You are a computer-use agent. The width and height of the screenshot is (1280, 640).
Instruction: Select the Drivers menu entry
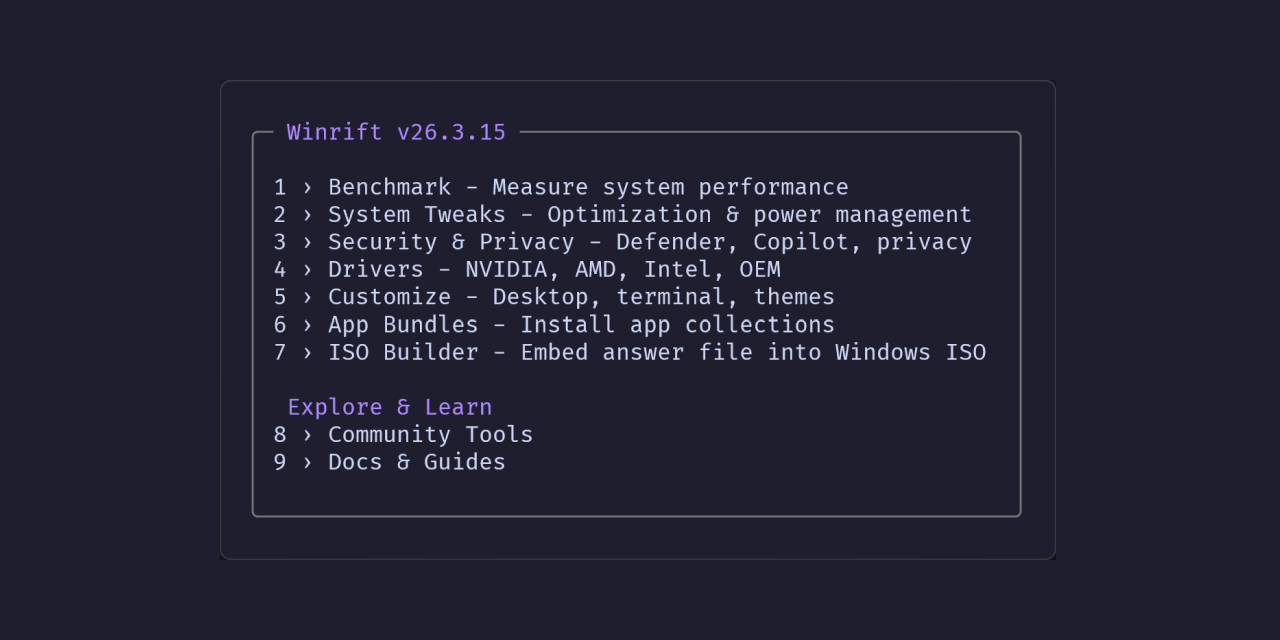(x=375, y=269)
